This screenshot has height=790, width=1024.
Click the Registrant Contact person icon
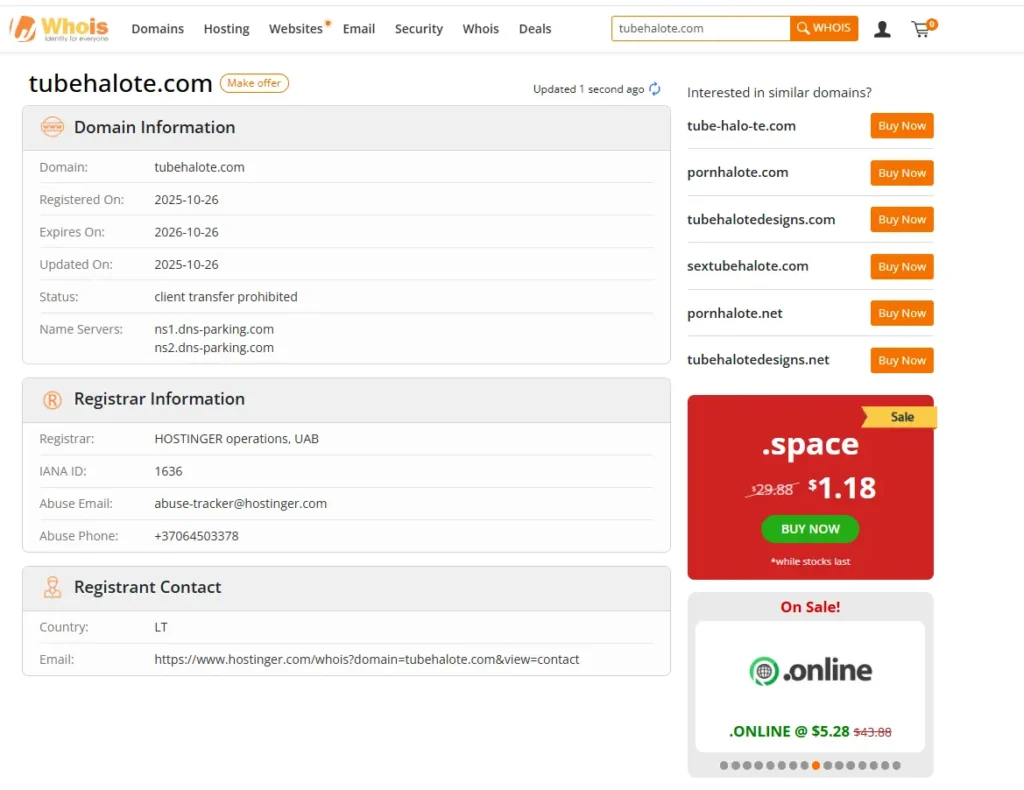tap(52, 587)
